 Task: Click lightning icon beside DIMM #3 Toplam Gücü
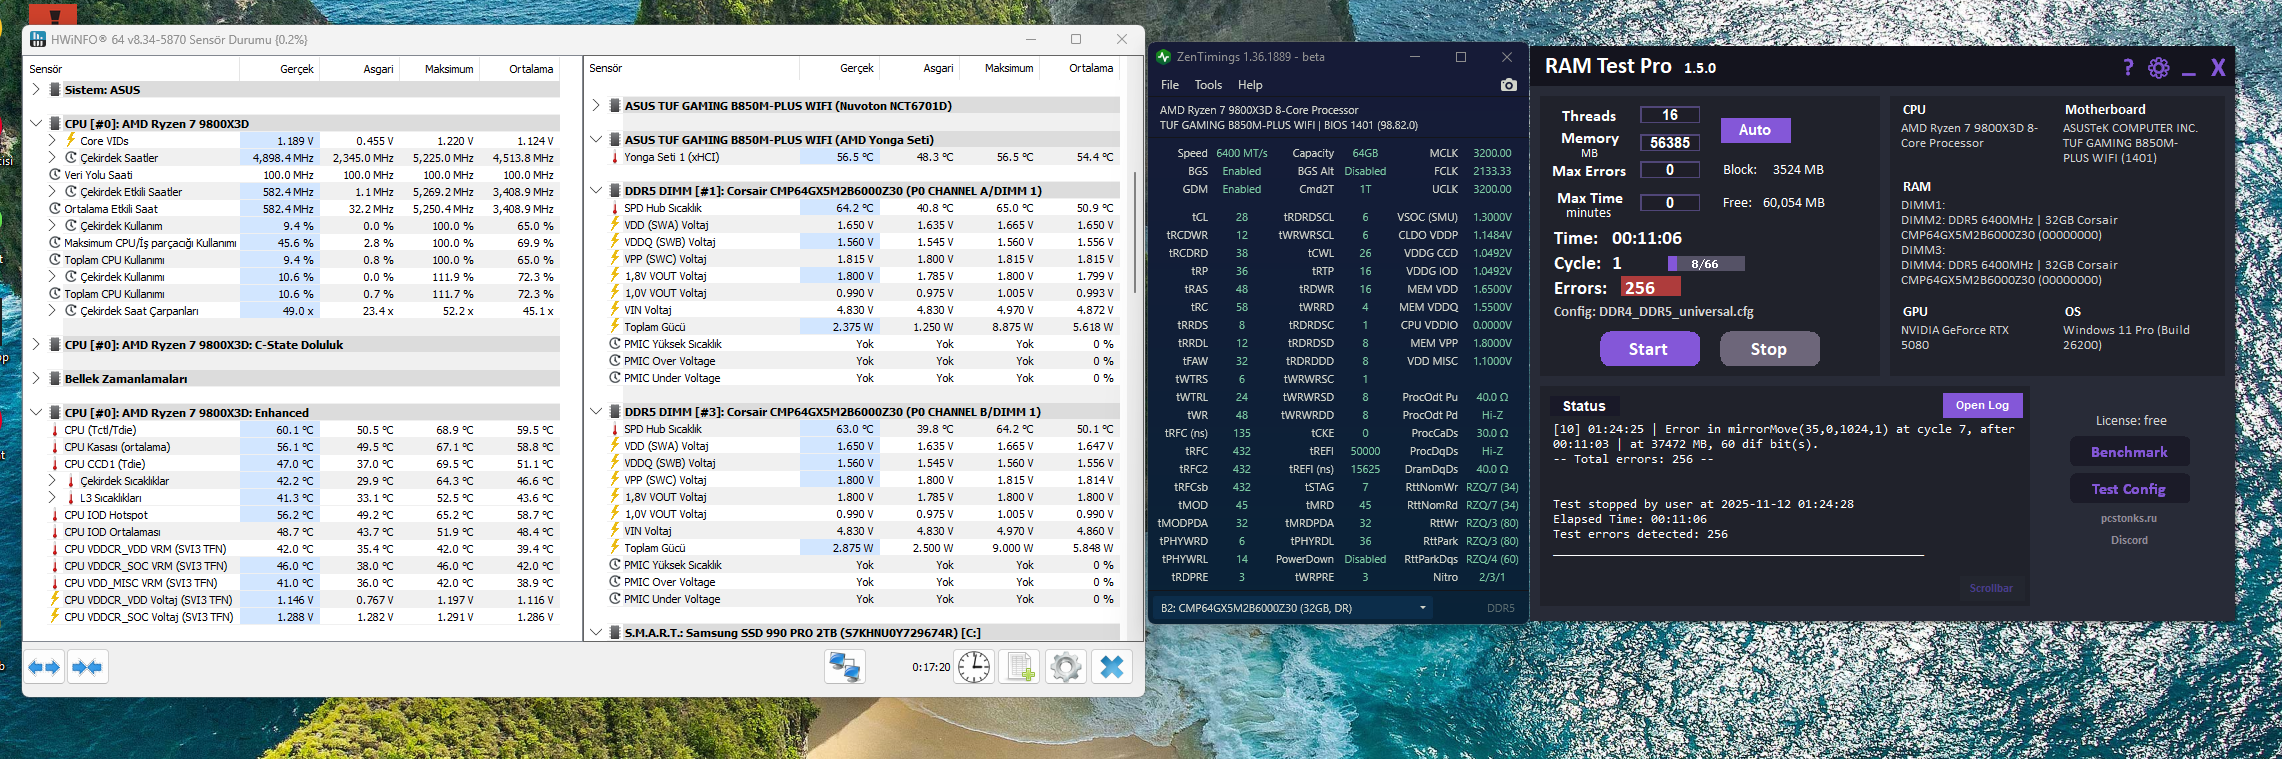615,548
